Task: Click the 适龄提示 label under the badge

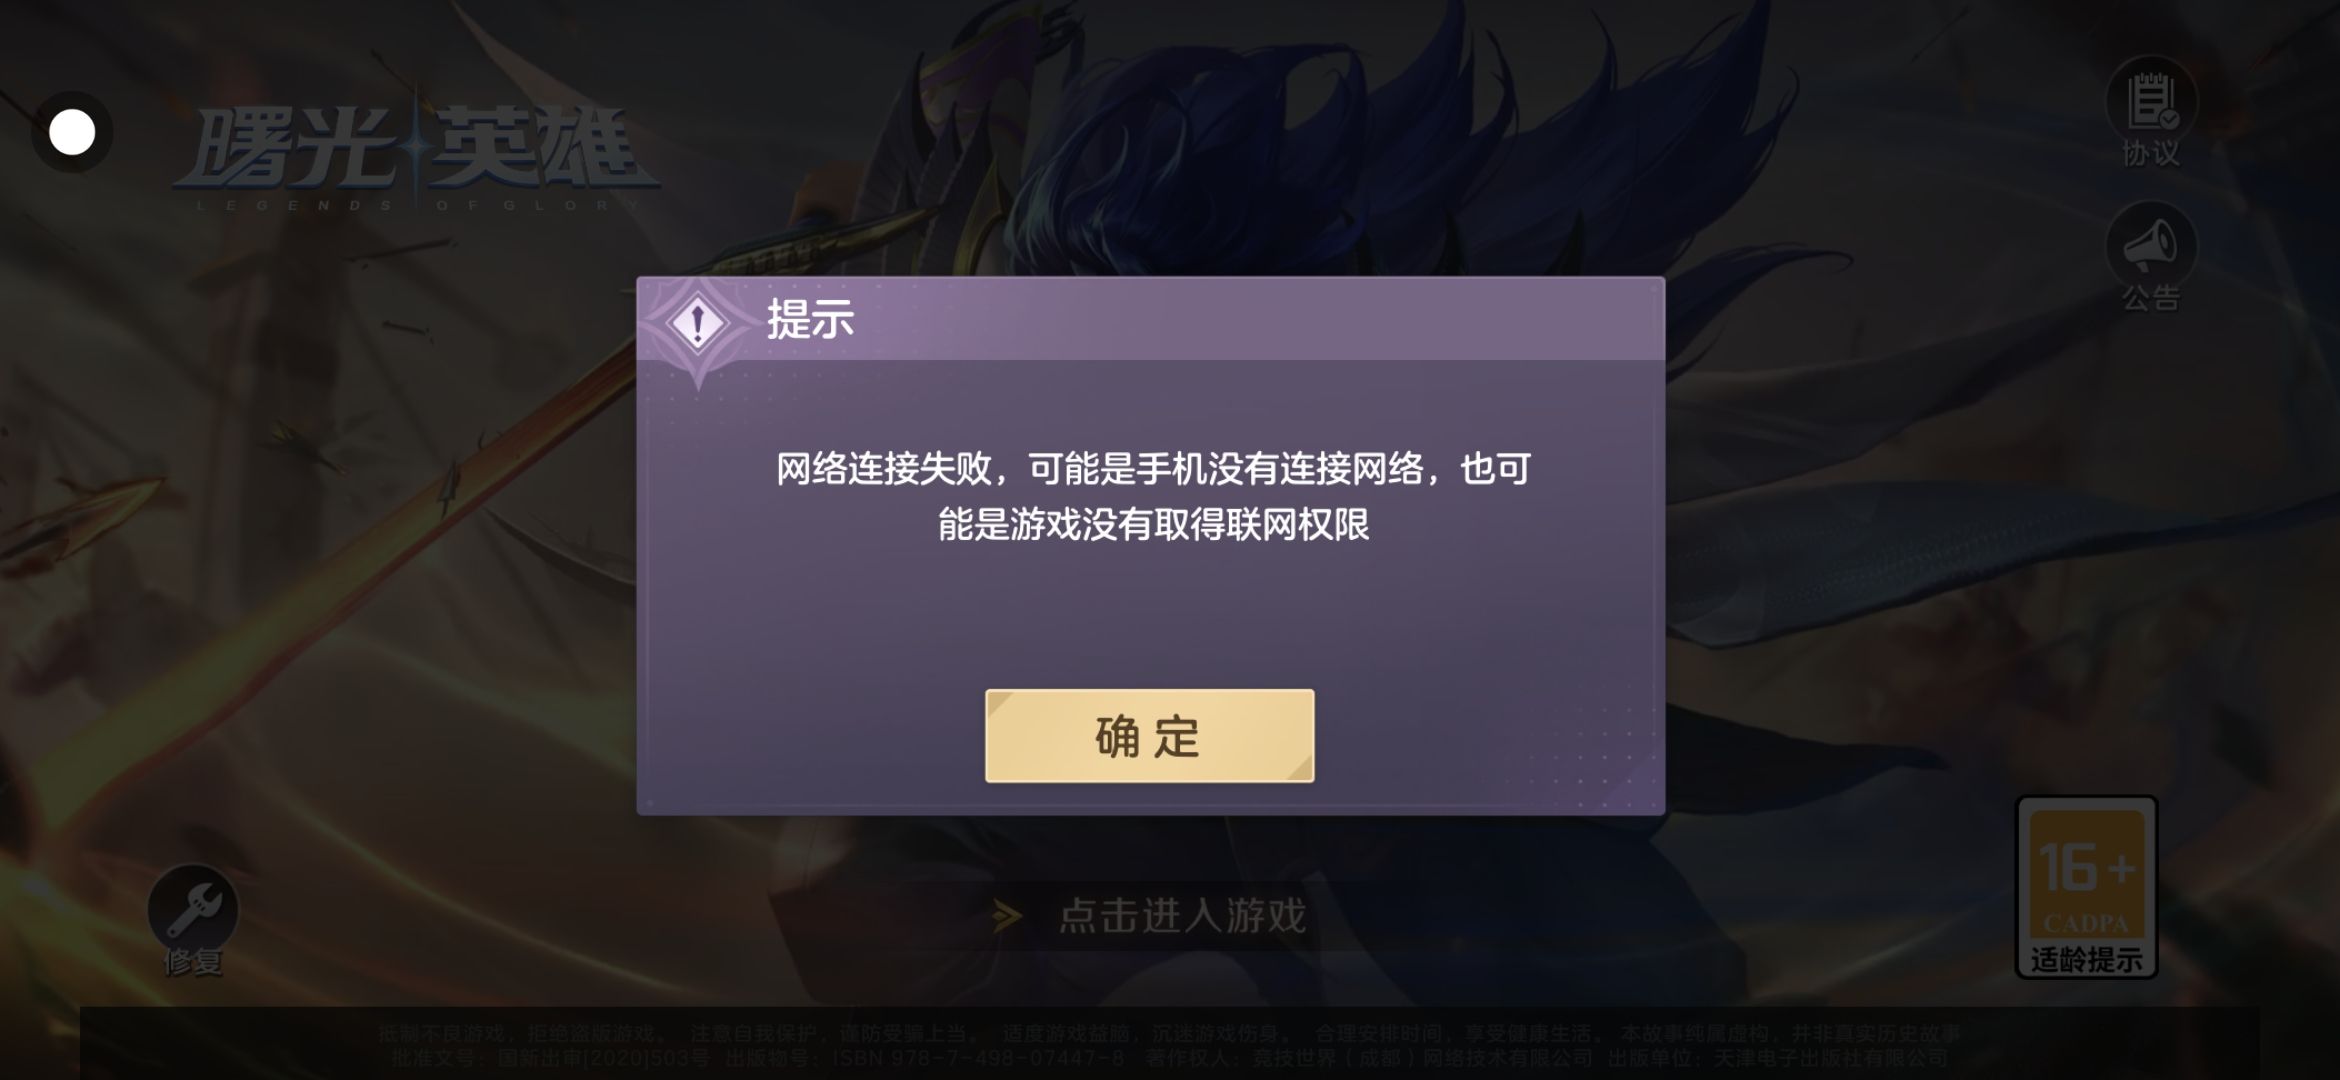Action: pos(2086,960)
